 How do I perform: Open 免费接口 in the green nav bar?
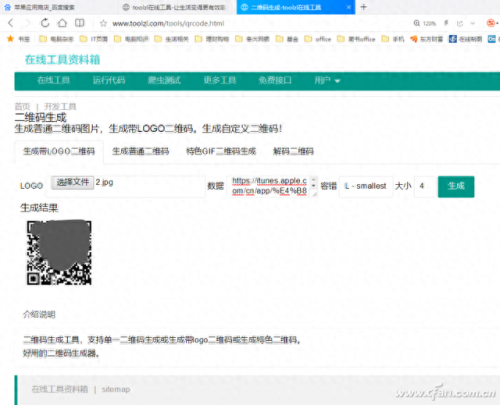click(275, 80)
